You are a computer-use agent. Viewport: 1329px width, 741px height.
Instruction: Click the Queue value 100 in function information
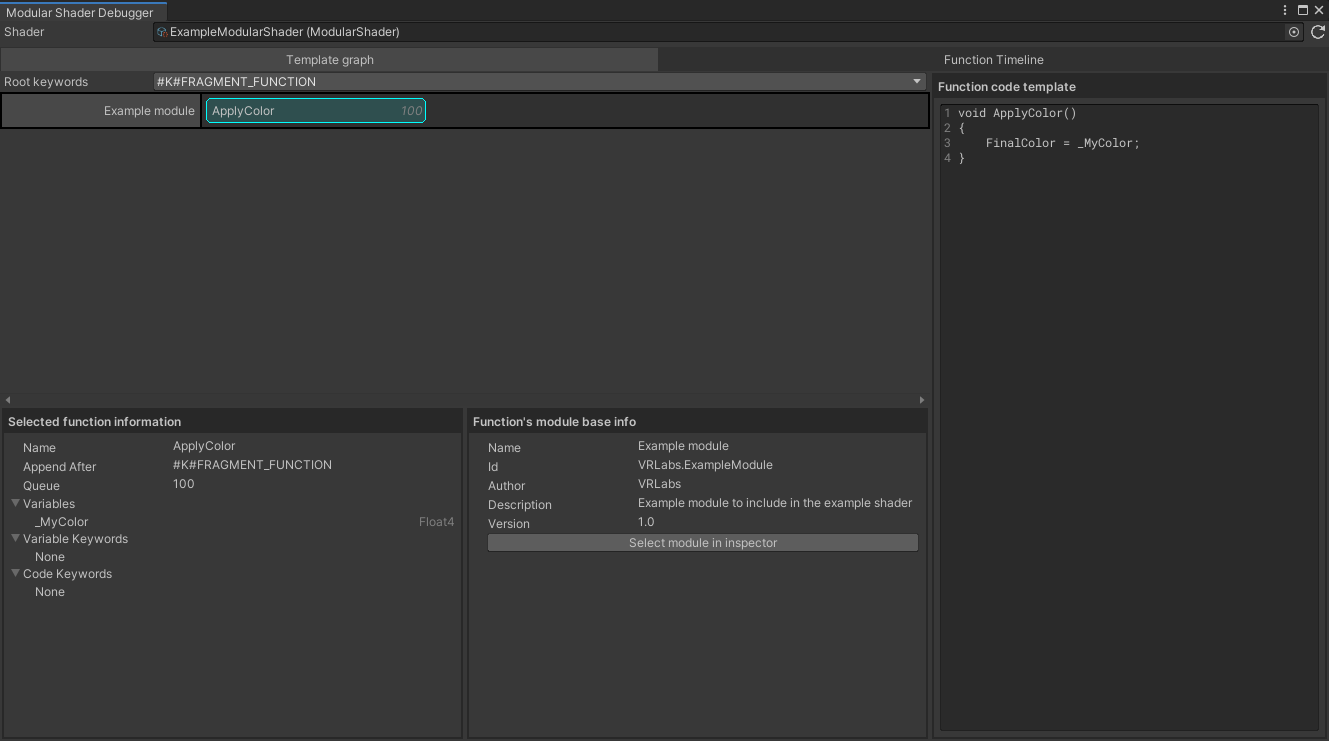click(x=184, y=484)
